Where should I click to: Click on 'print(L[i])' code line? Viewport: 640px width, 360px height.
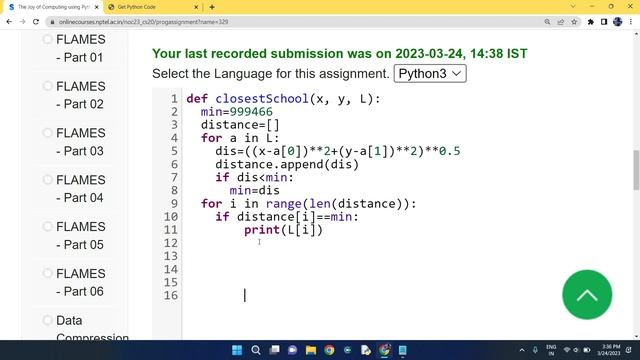283,230
